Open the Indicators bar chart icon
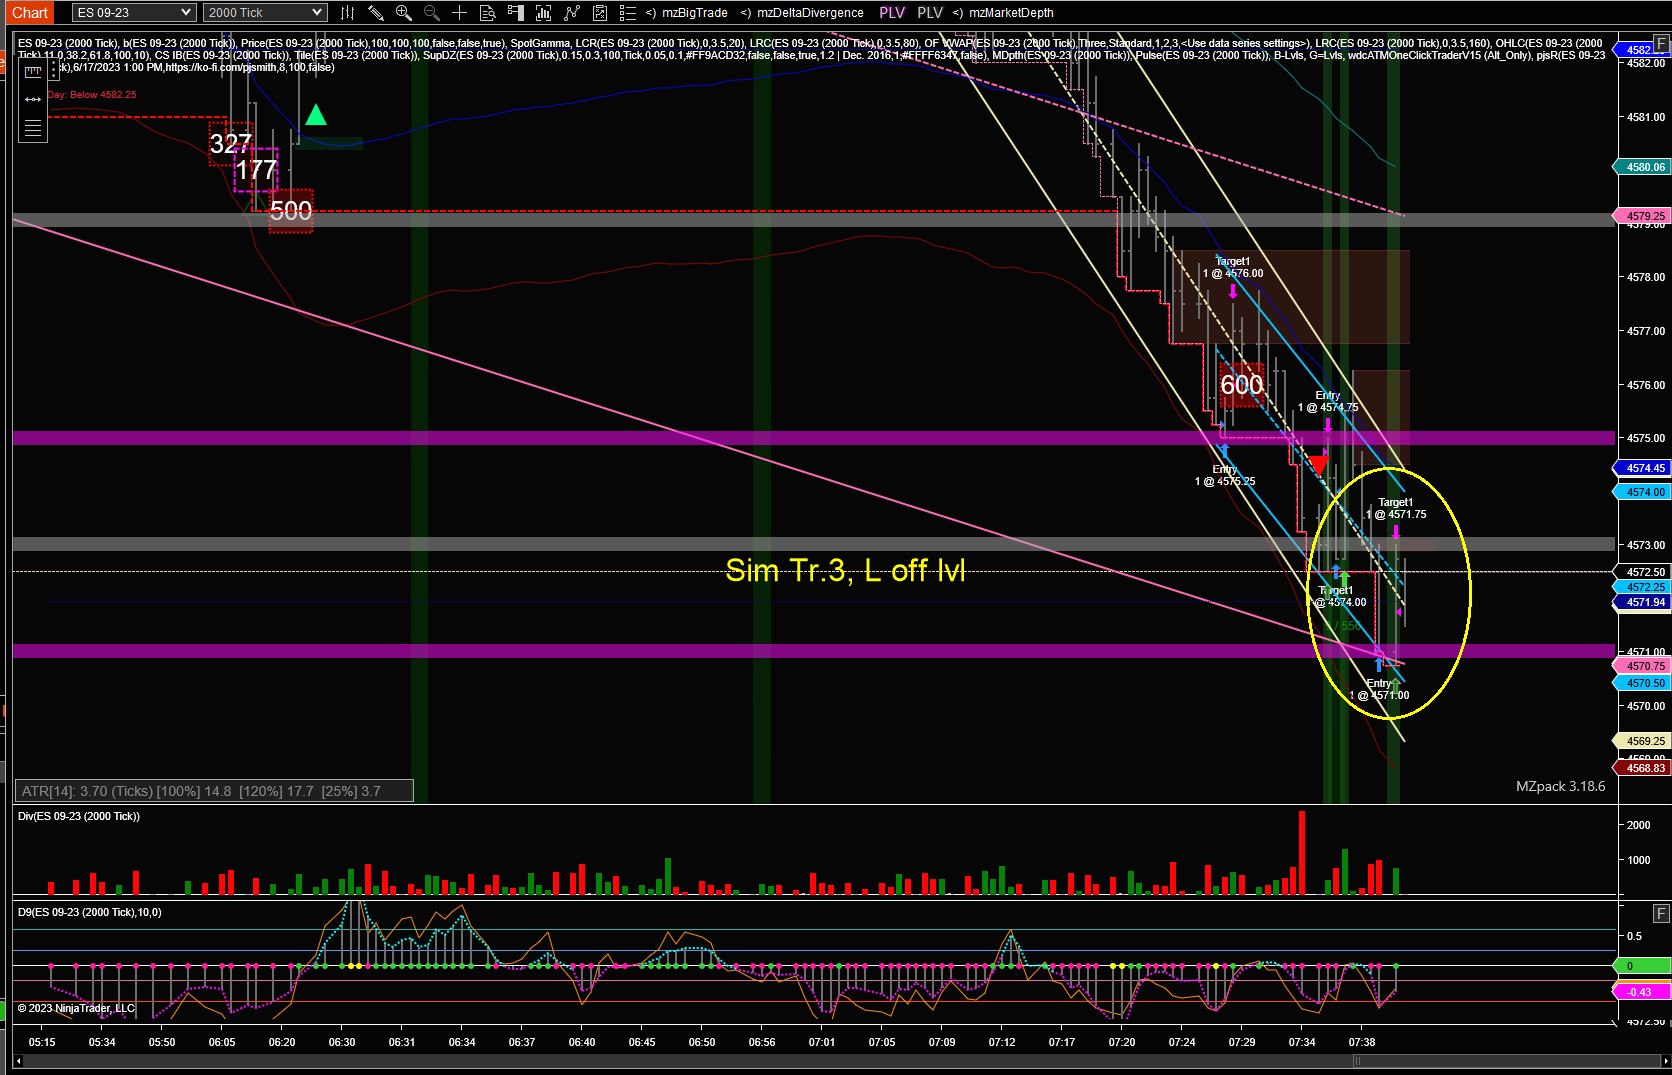 [543, 13]
